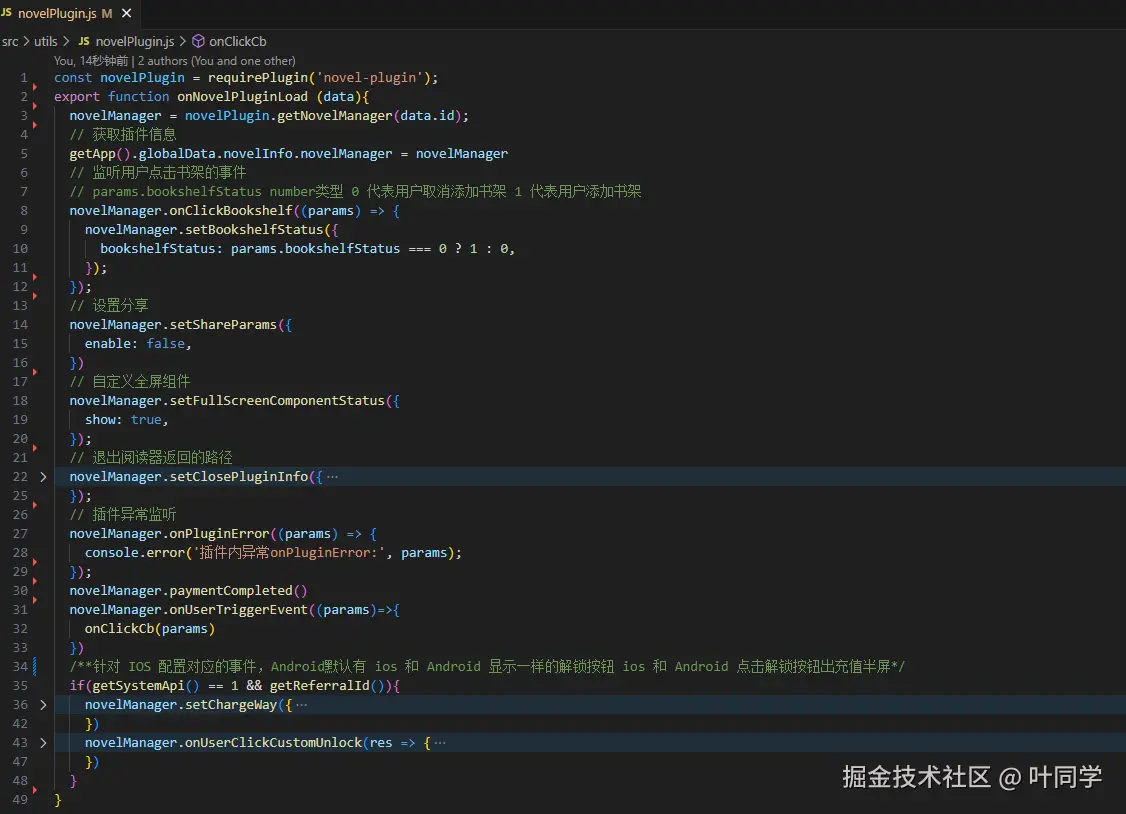Click setShareParams on line 14
Image resolution: width=1126 pixels, height=814 pixels.
[223, 324]
